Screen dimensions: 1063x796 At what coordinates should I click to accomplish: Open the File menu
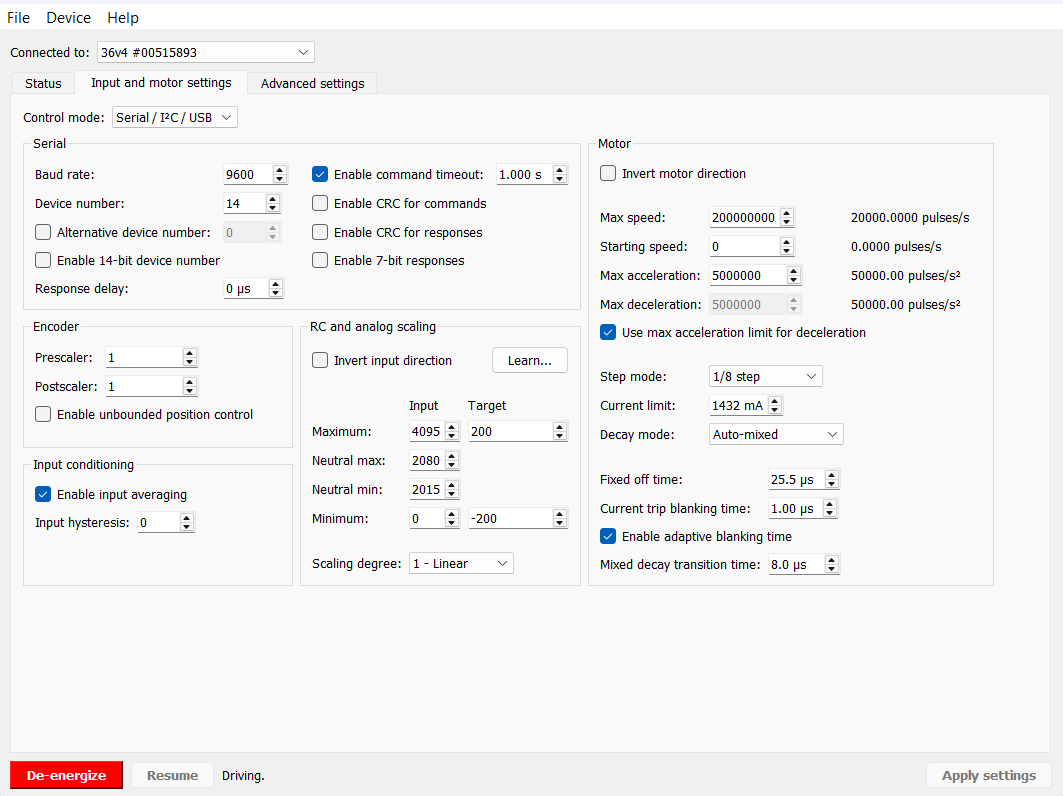pyautogui.click(x=18, y=18)
